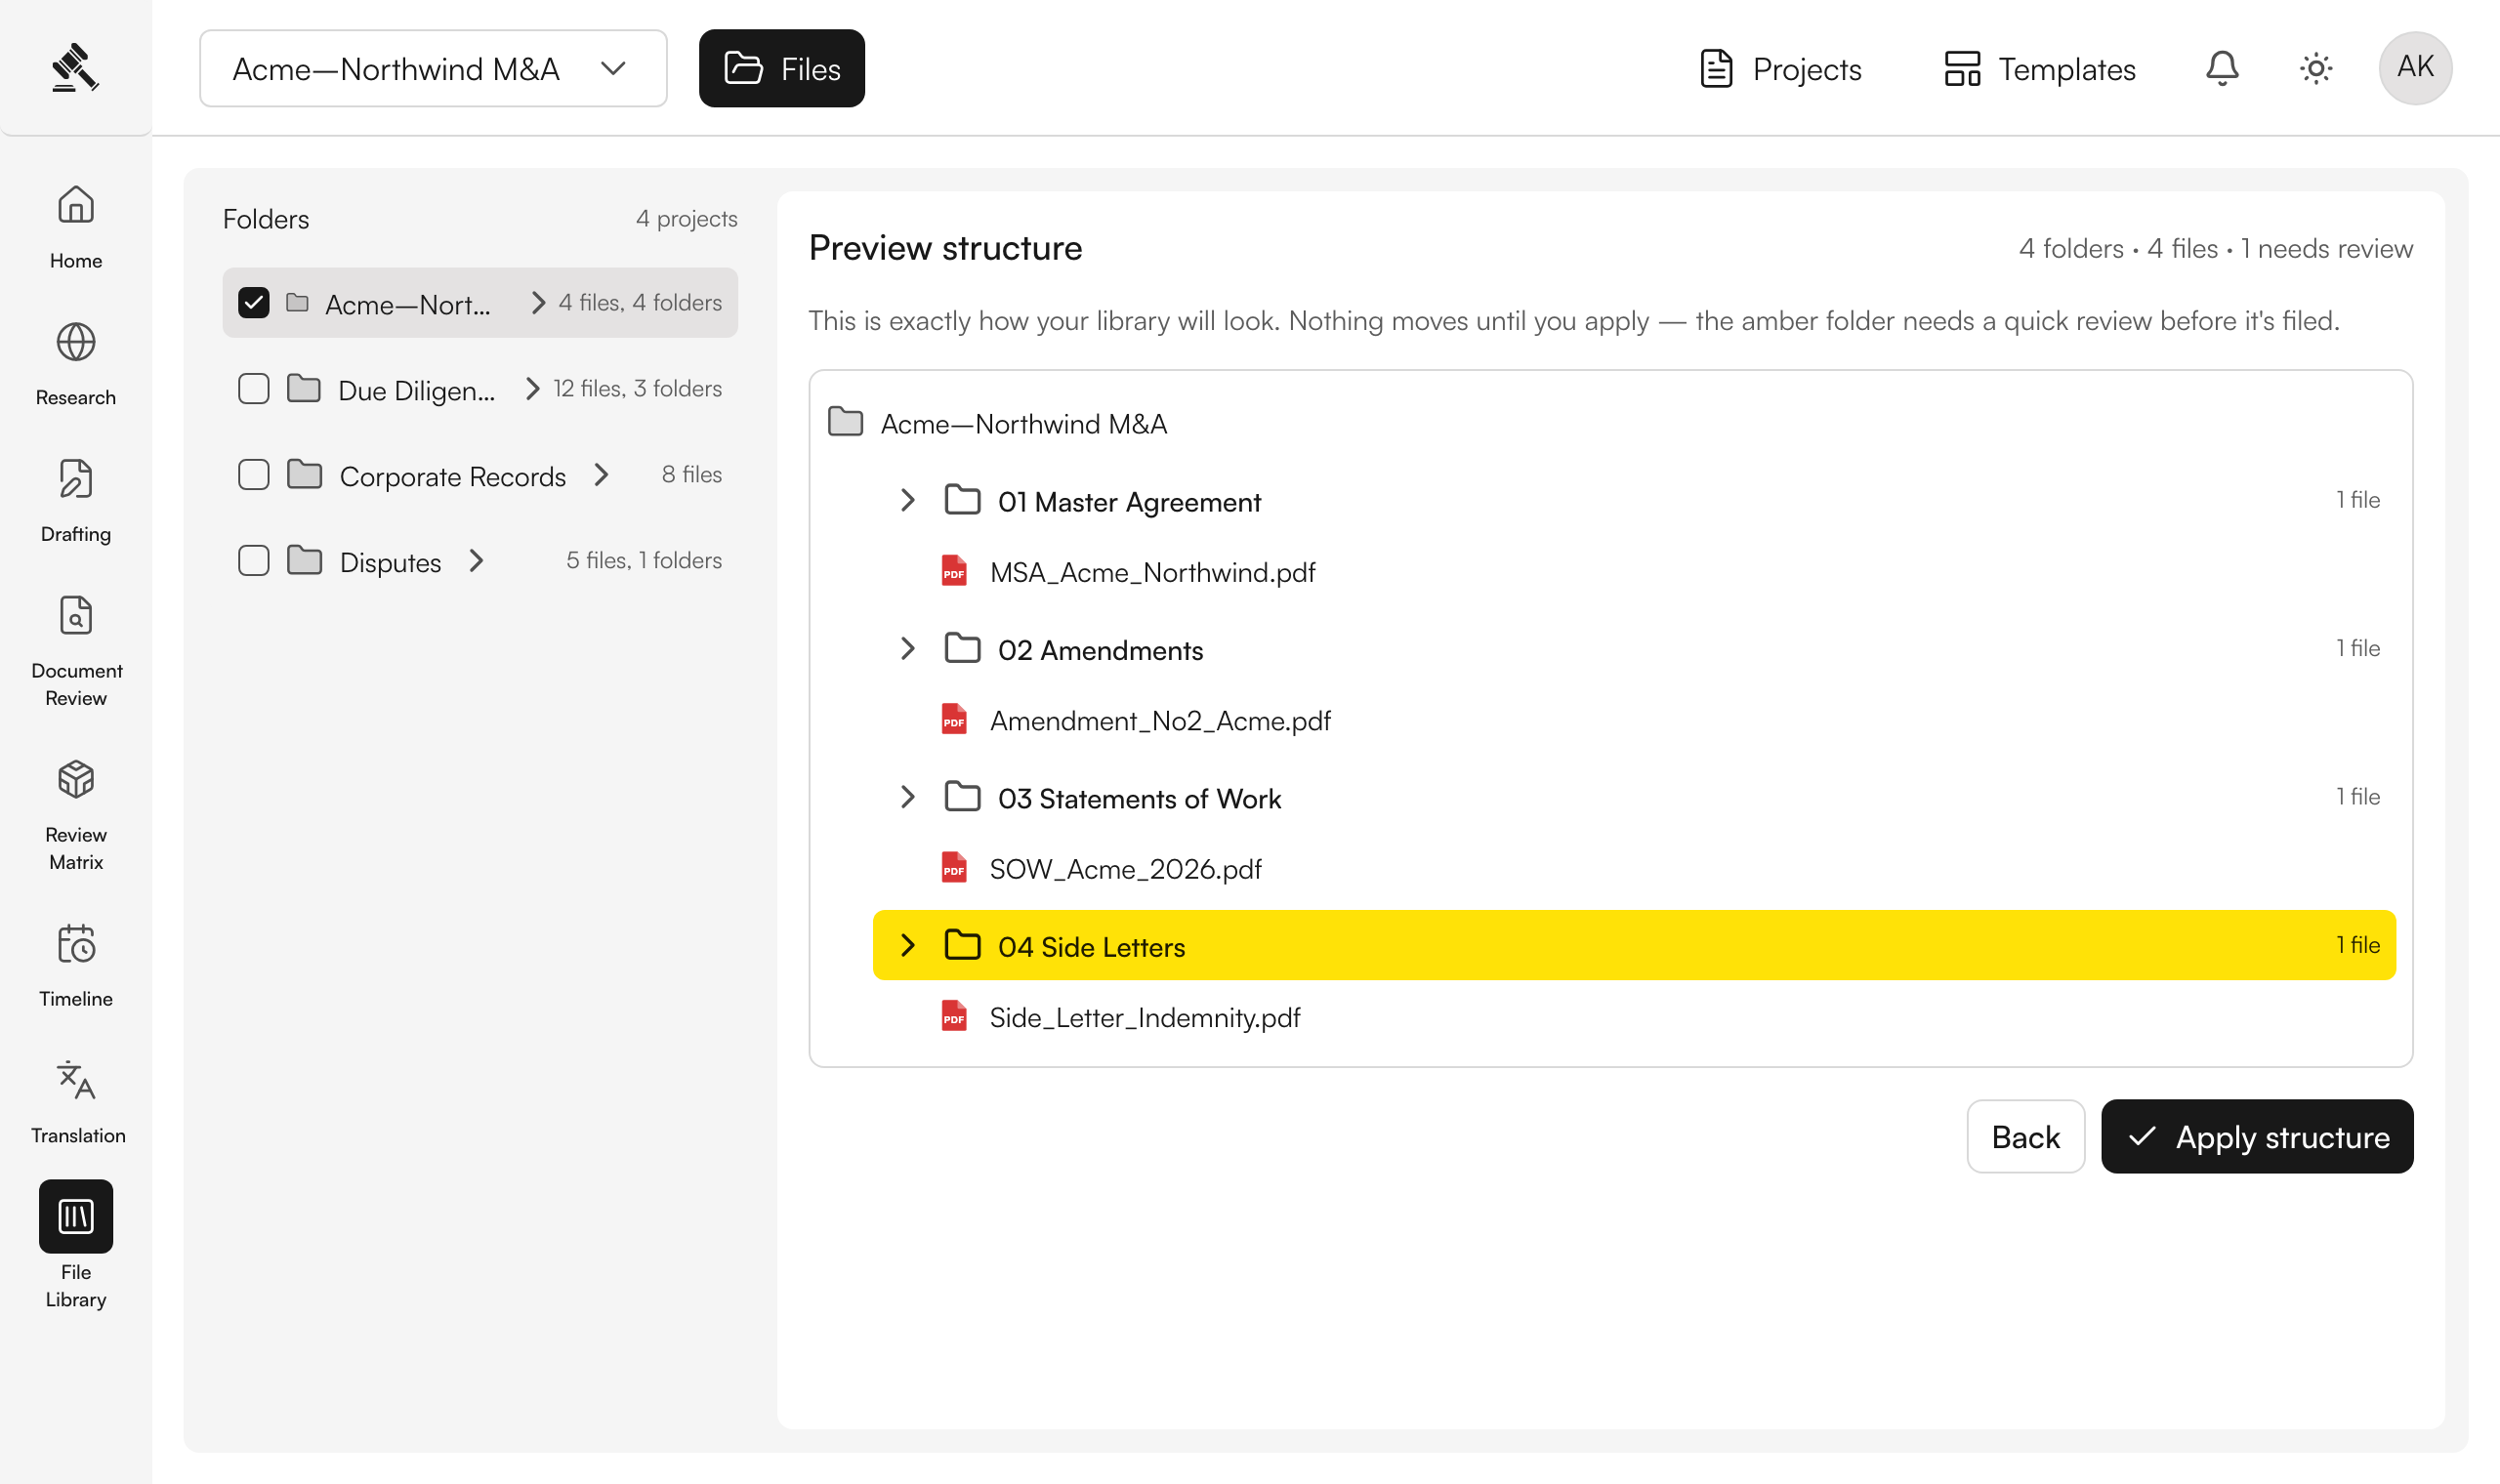
Task: Click the Due Diligence folder icon
Action: coord(304,388)
